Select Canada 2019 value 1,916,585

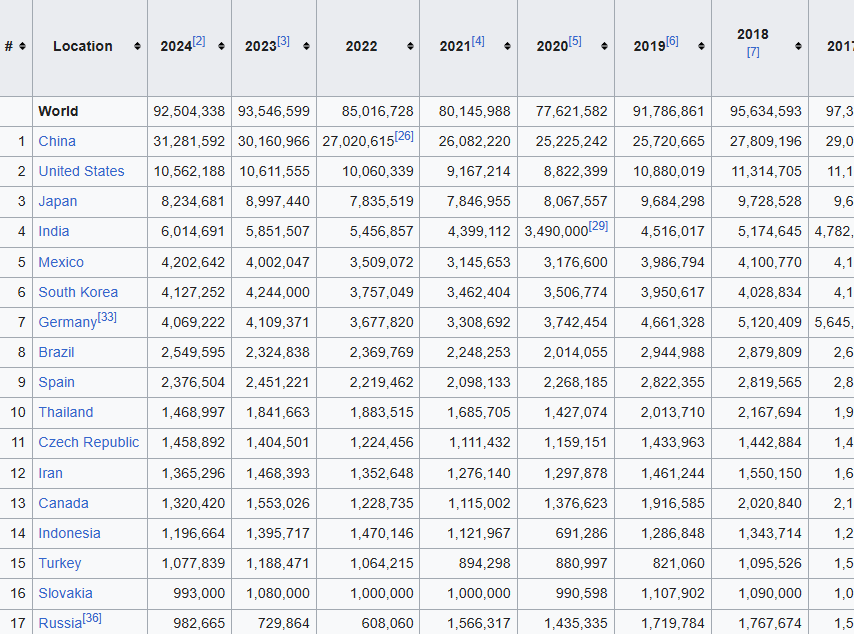point(673,503)
